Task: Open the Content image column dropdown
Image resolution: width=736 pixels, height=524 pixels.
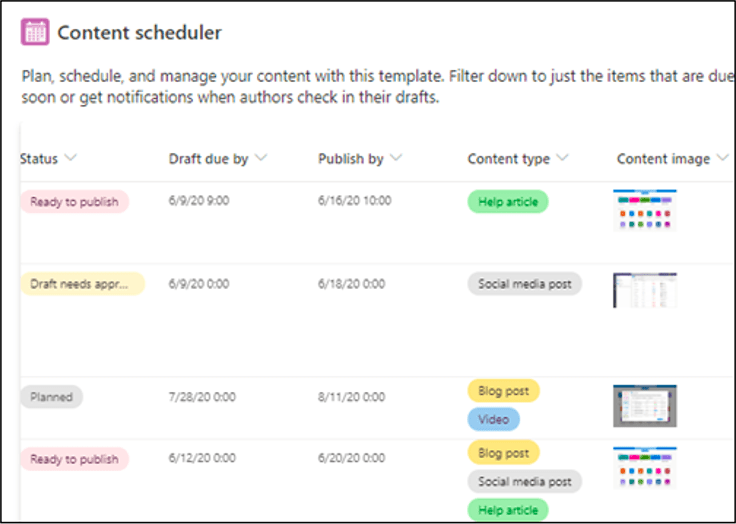Action: (x=723, y=158)
